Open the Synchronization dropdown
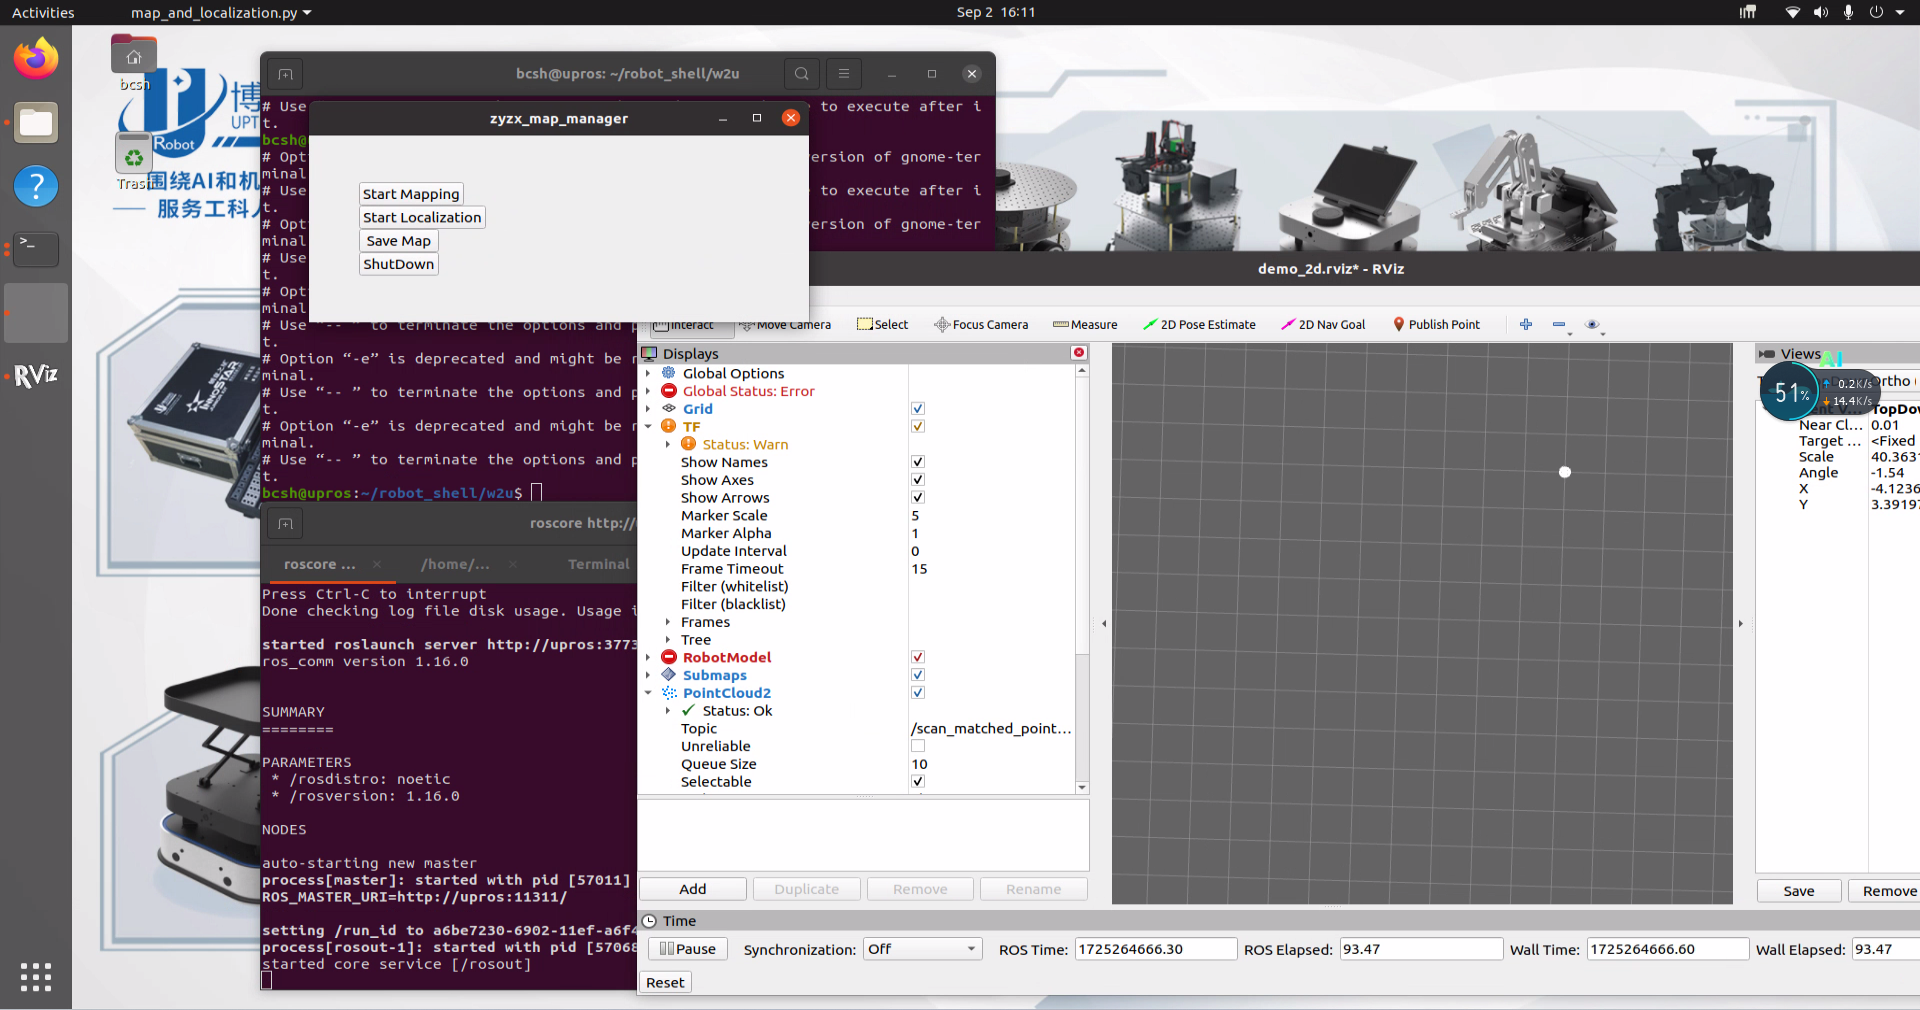The width and height of the screenshot is (1920, 1010). point(922,949)
